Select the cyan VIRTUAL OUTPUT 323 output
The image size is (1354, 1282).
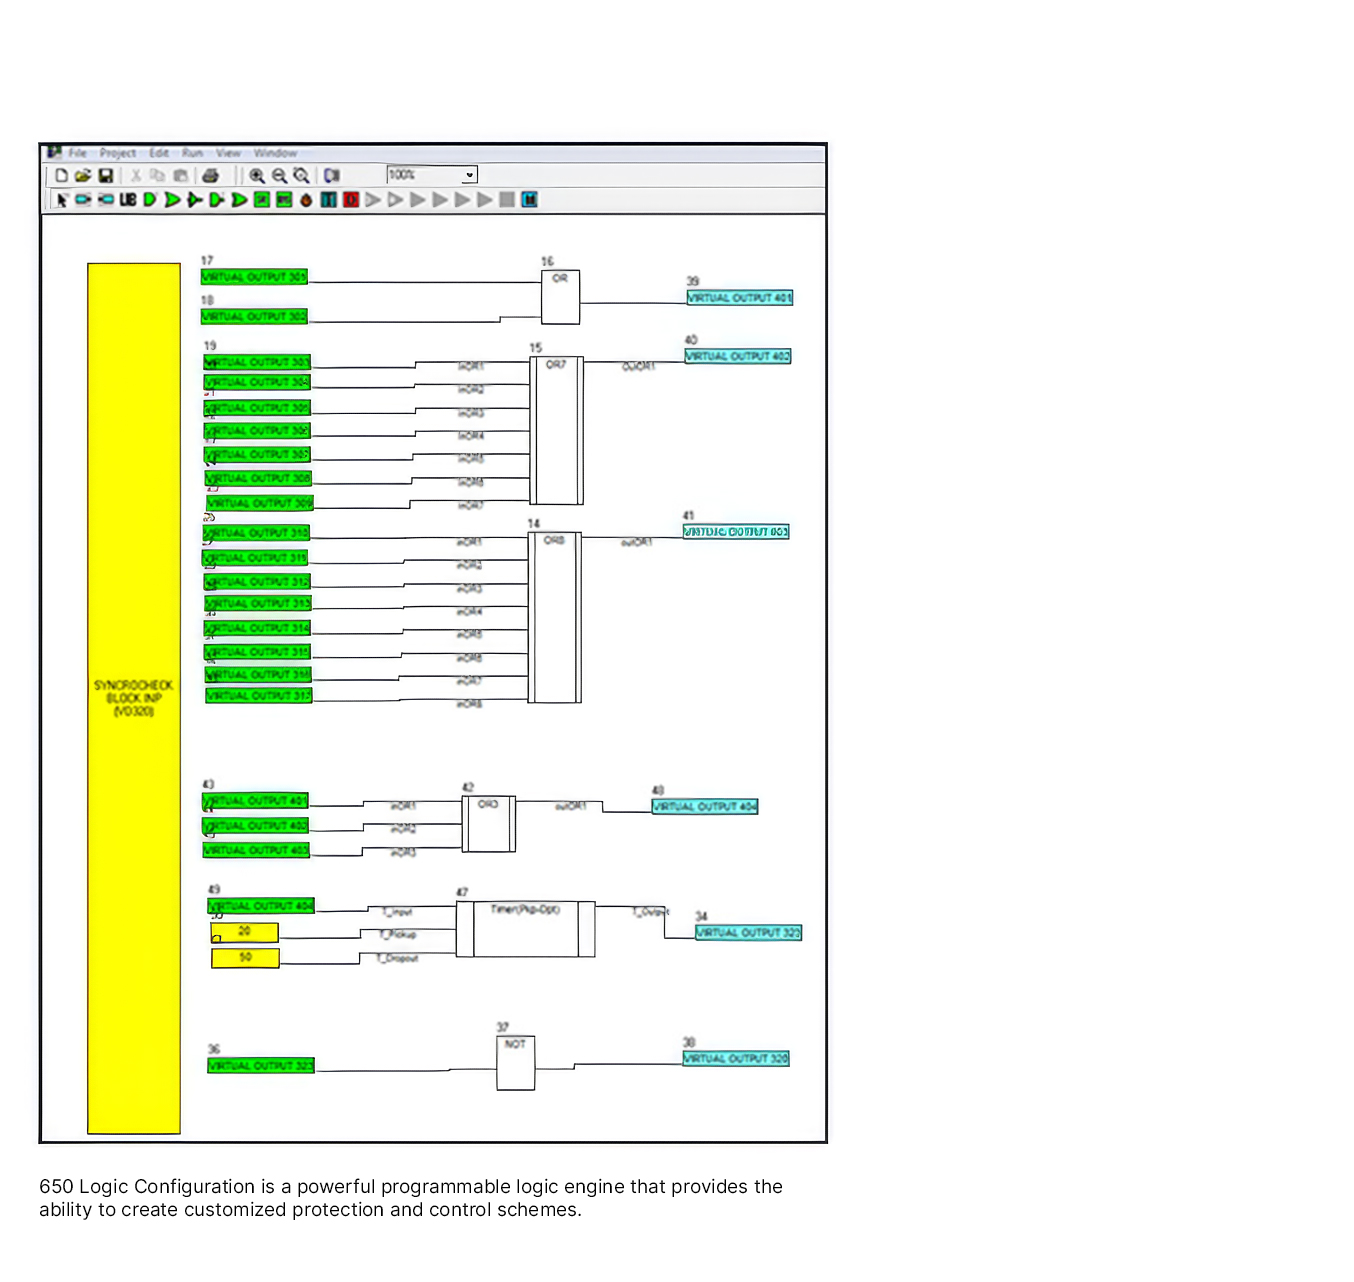coord(748,932)
